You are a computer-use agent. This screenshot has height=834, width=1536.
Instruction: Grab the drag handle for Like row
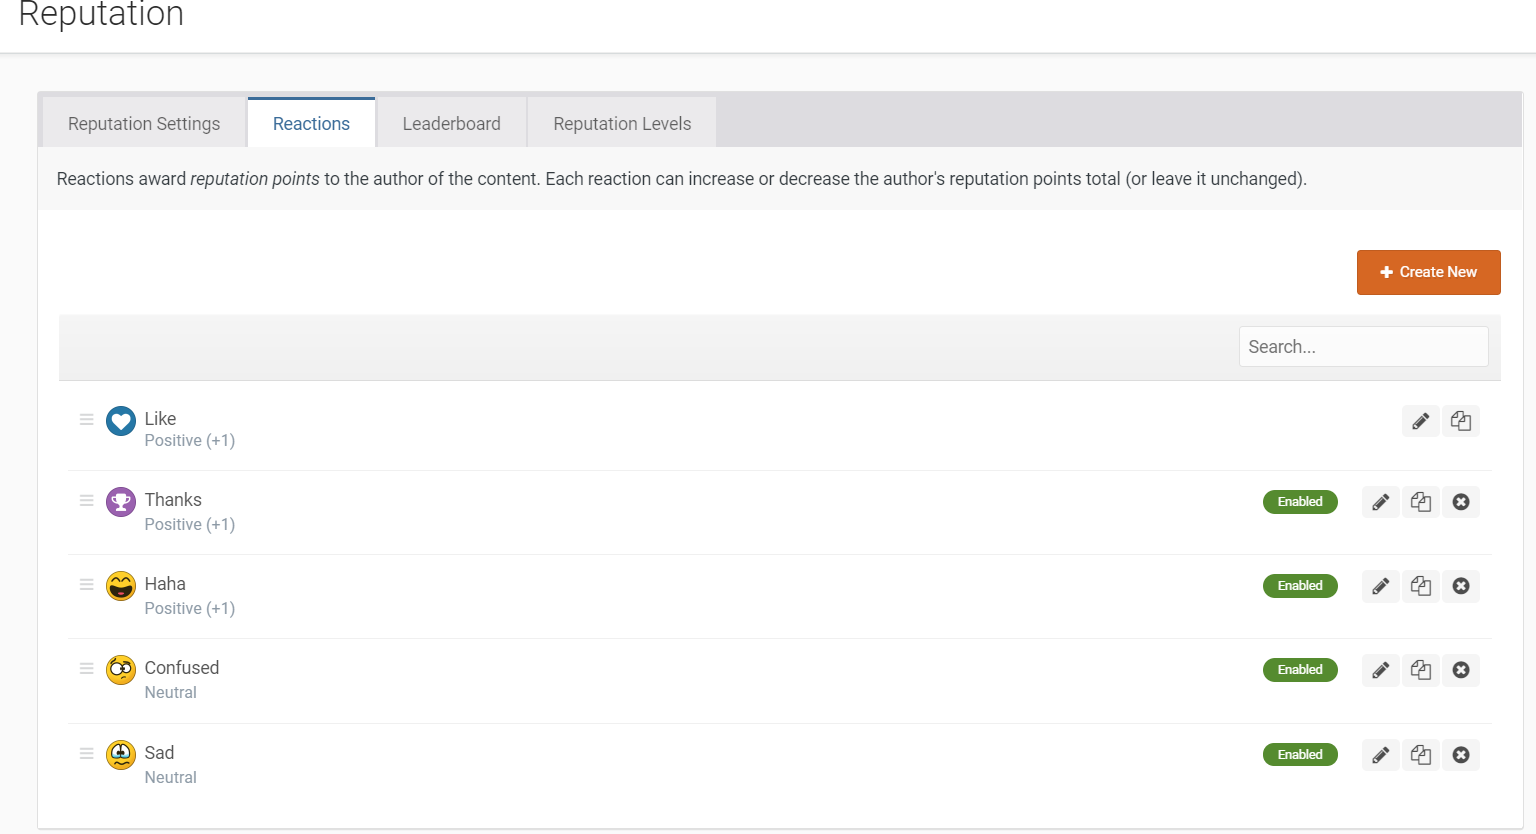click(x=87, y=420)
